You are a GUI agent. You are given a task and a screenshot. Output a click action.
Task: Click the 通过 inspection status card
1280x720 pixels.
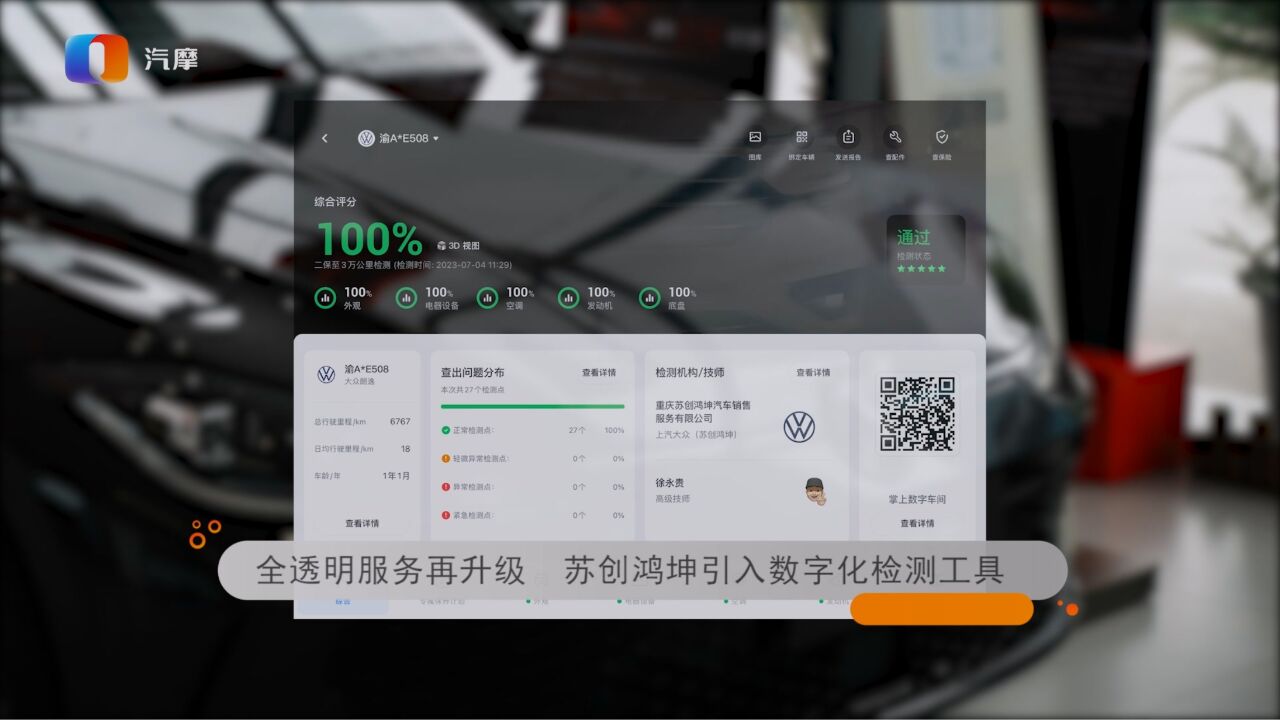925,249
